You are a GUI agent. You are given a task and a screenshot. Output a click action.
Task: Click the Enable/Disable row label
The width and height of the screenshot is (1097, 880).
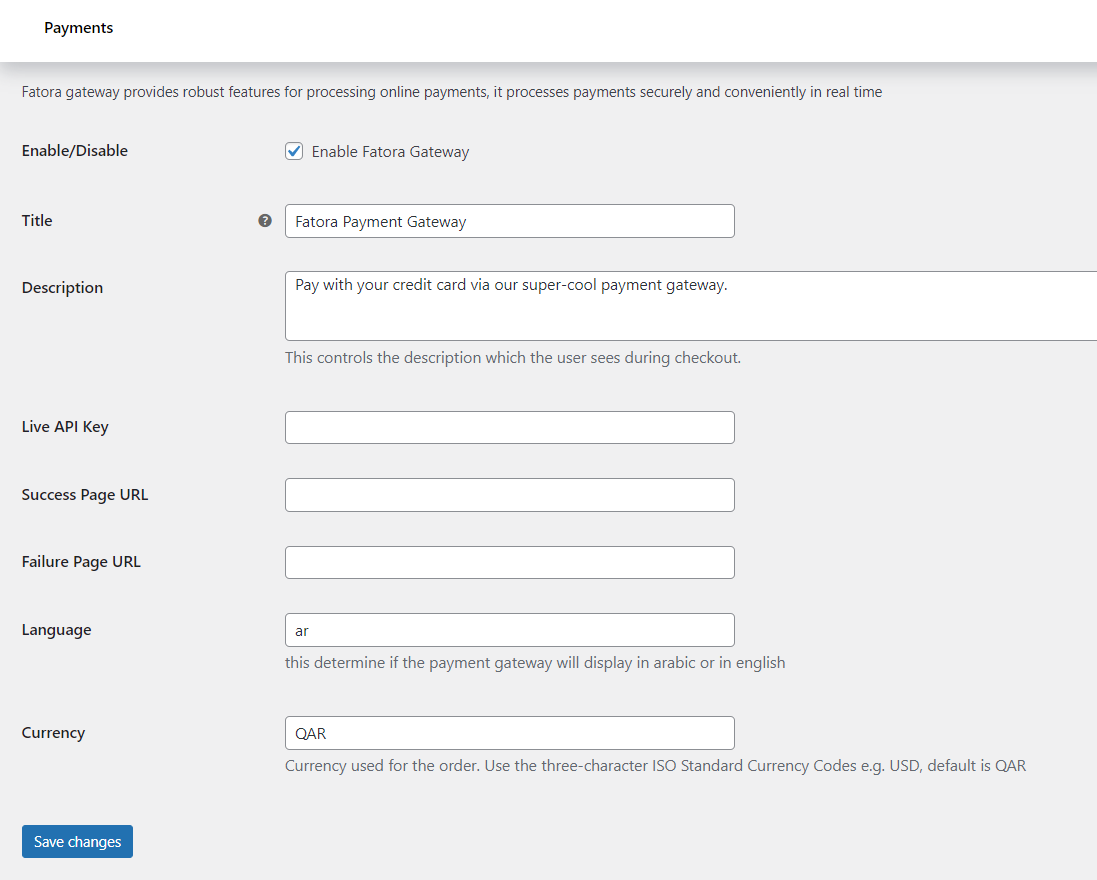coord(75,150)
